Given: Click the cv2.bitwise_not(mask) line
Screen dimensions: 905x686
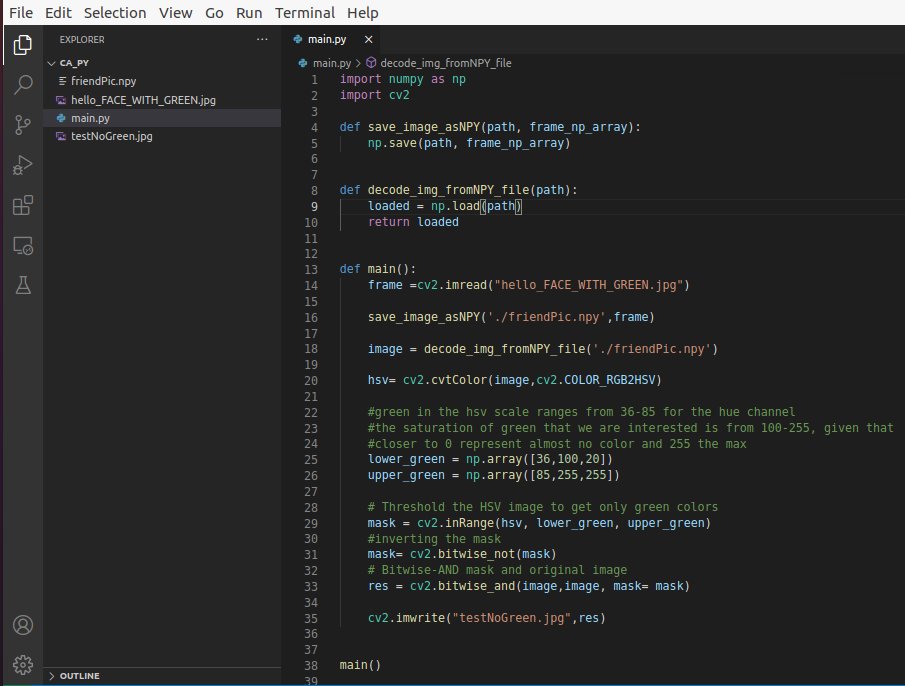Looking at the screenshot, I should pyautogui.click(x=462, y=554).
